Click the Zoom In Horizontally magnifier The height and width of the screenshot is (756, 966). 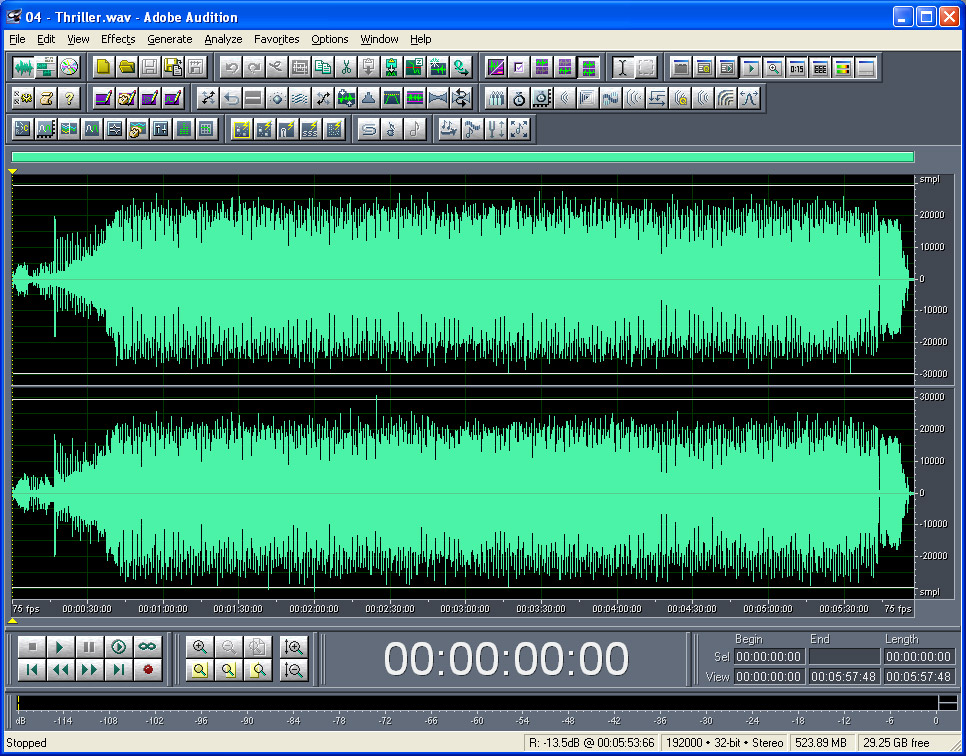200,647
